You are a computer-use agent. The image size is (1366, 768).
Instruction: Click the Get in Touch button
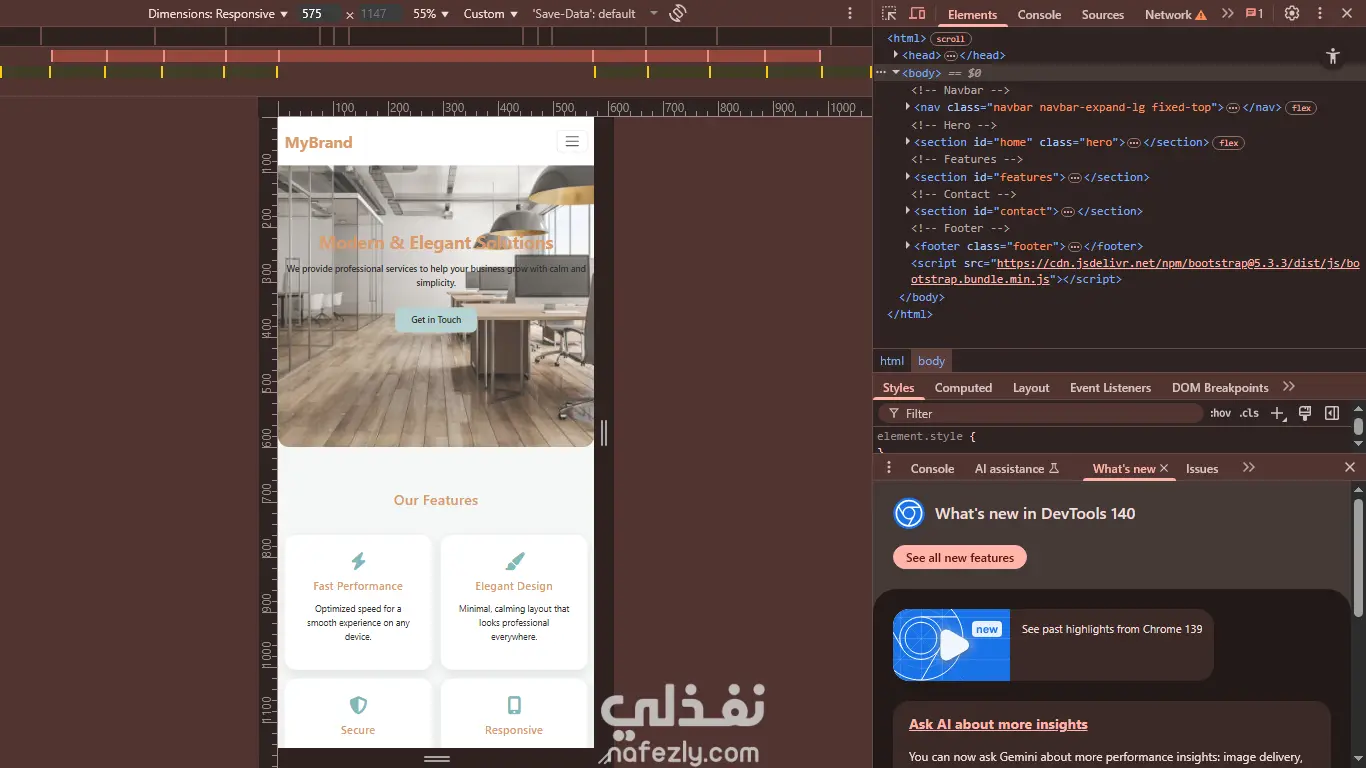click(436, 320)
